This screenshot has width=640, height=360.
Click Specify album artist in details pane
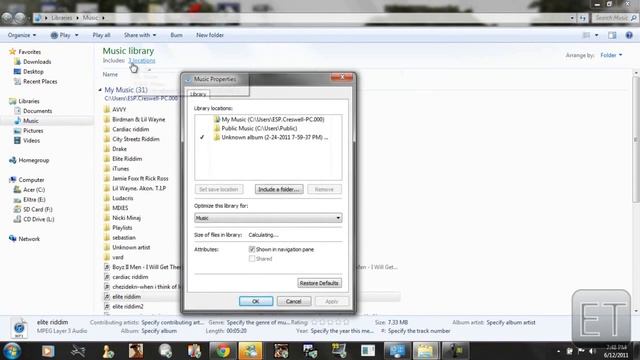[511, 322]
